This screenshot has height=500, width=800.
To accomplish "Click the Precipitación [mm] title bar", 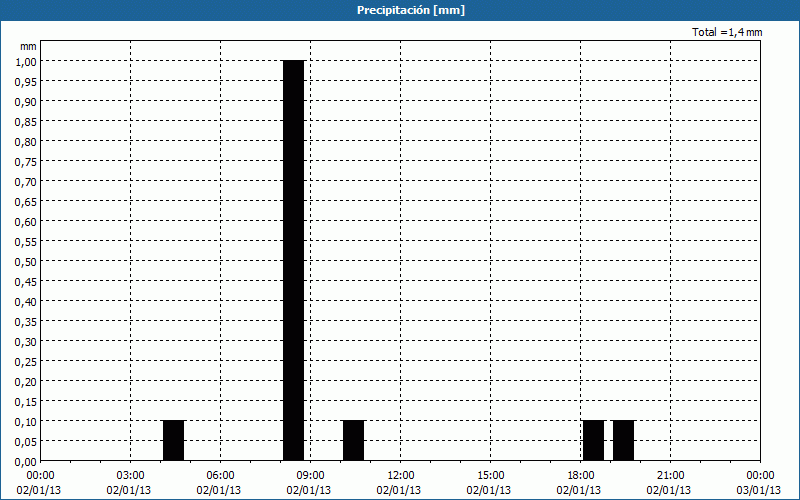I will pos(400,10).
